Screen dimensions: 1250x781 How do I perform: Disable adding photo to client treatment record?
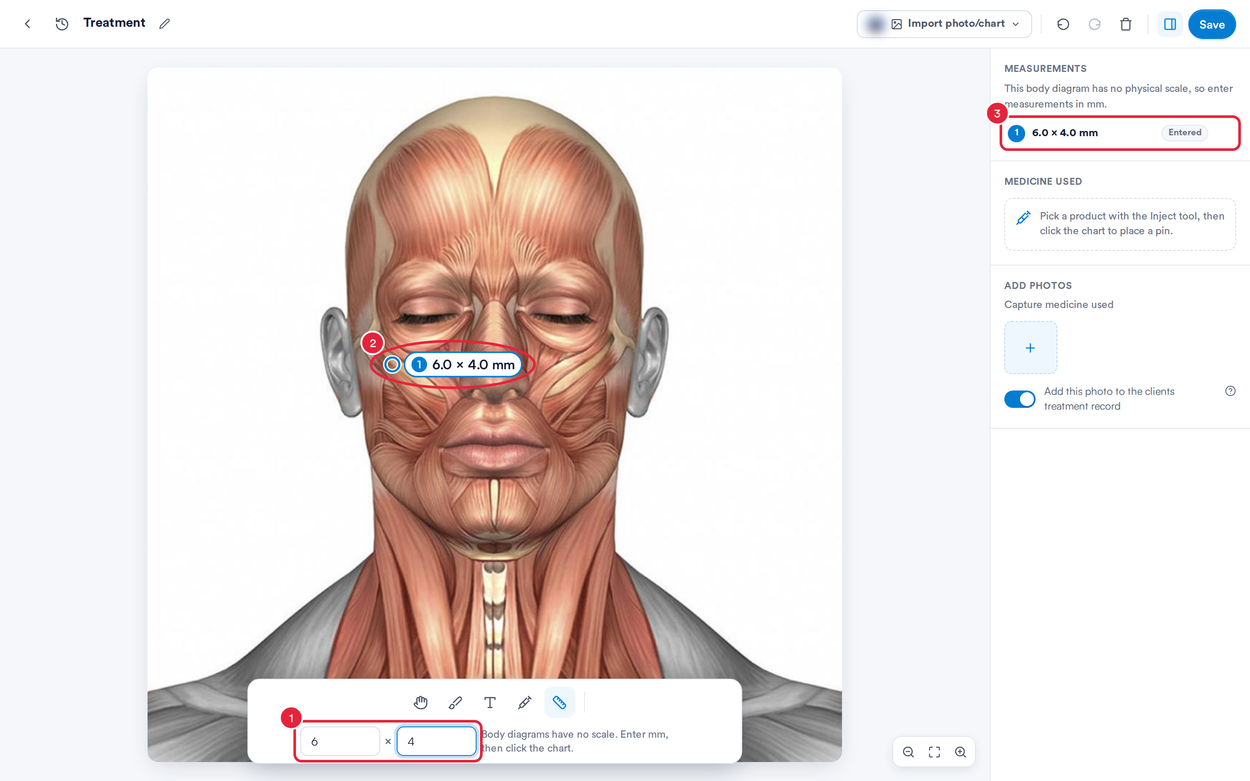coord(1020,399)
